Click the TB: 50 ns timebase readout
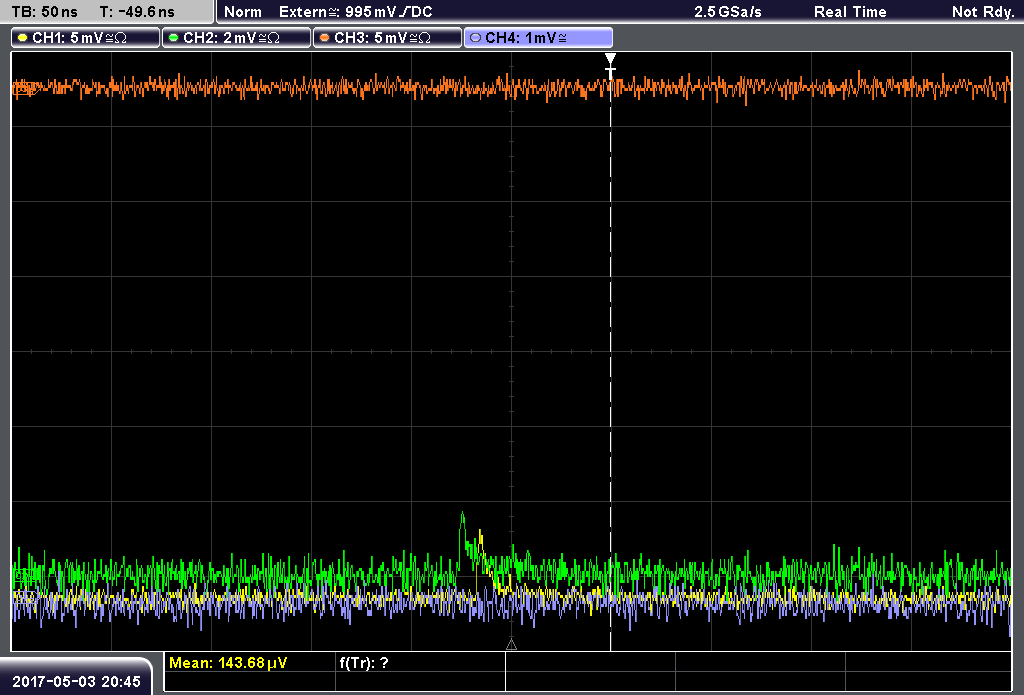 (44, 12)
